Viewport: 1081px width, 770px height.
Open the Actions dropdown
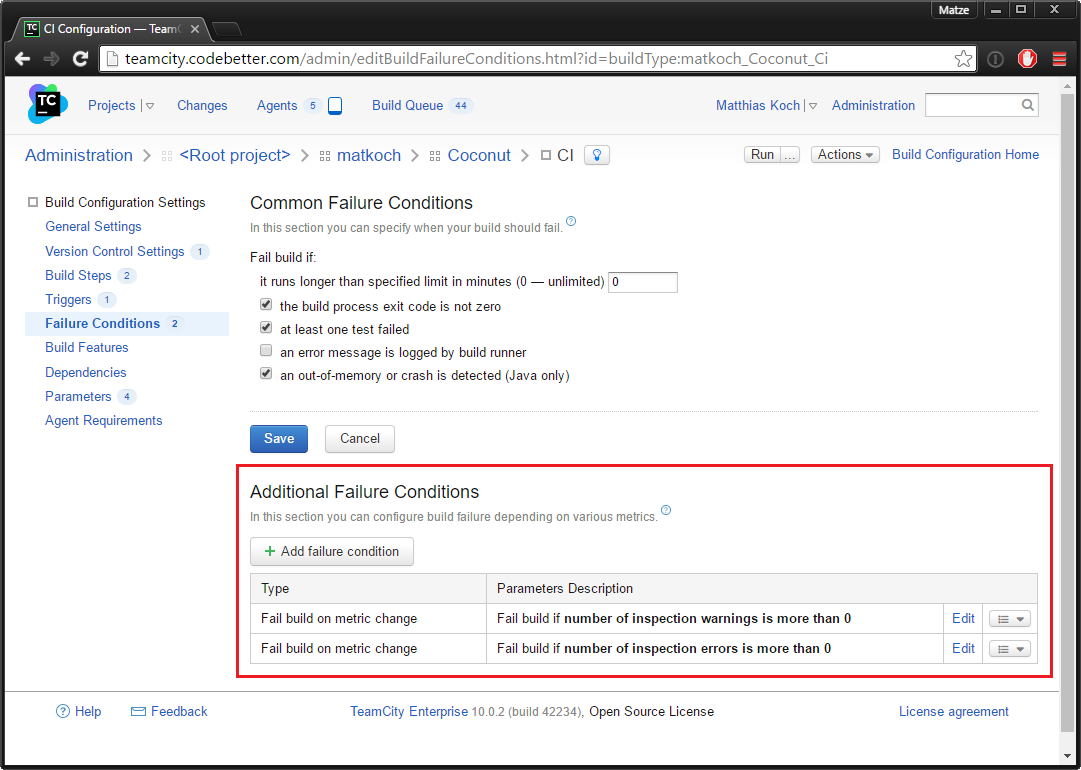pos(845,154)
